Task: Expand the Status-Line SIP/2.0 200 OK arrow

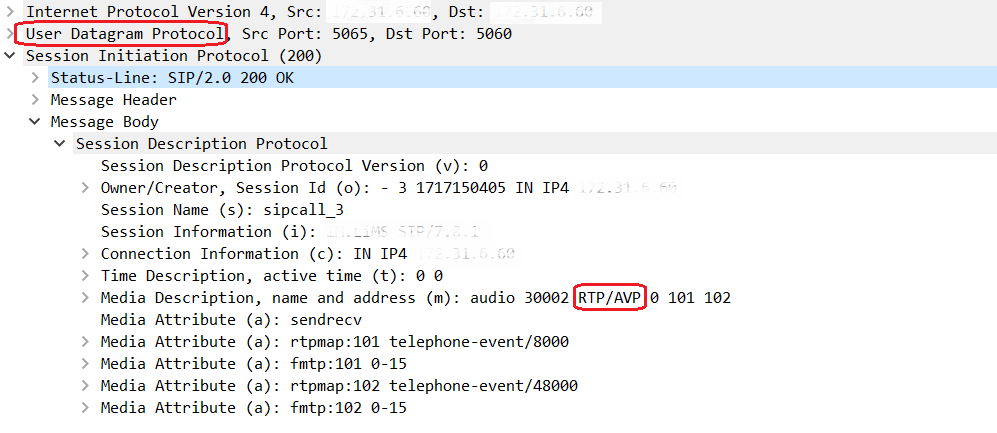Action: click(x=36, y=78)
